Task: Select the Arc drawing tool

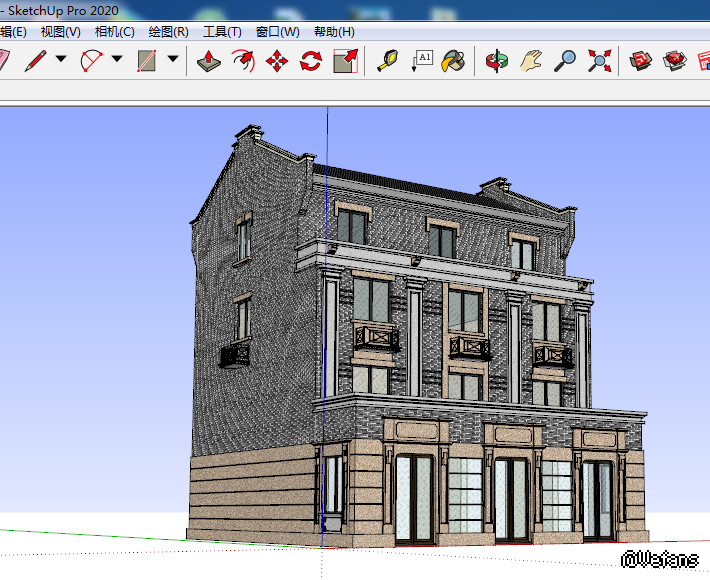Action: click(92, 60)
